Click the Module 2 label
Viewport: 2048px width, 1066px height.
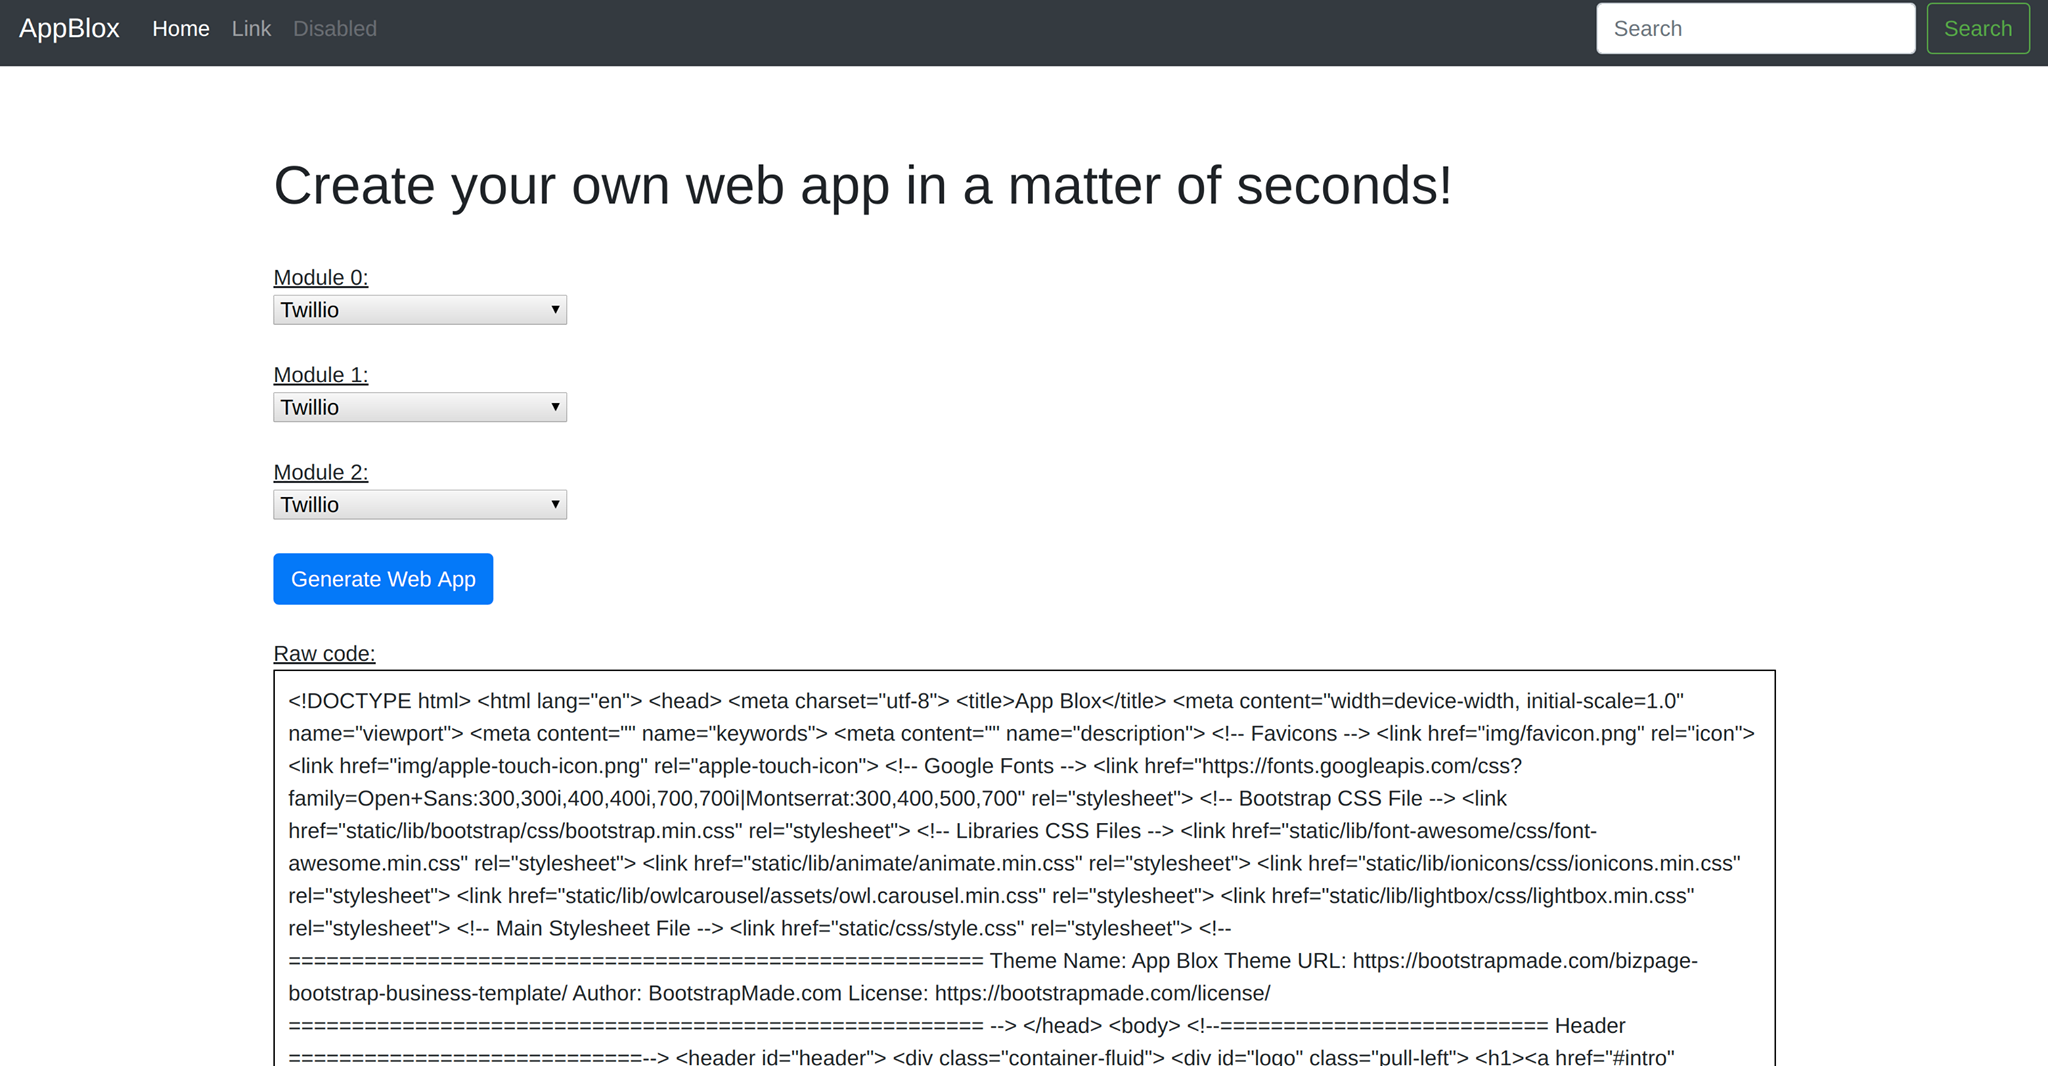pos(321,472)
